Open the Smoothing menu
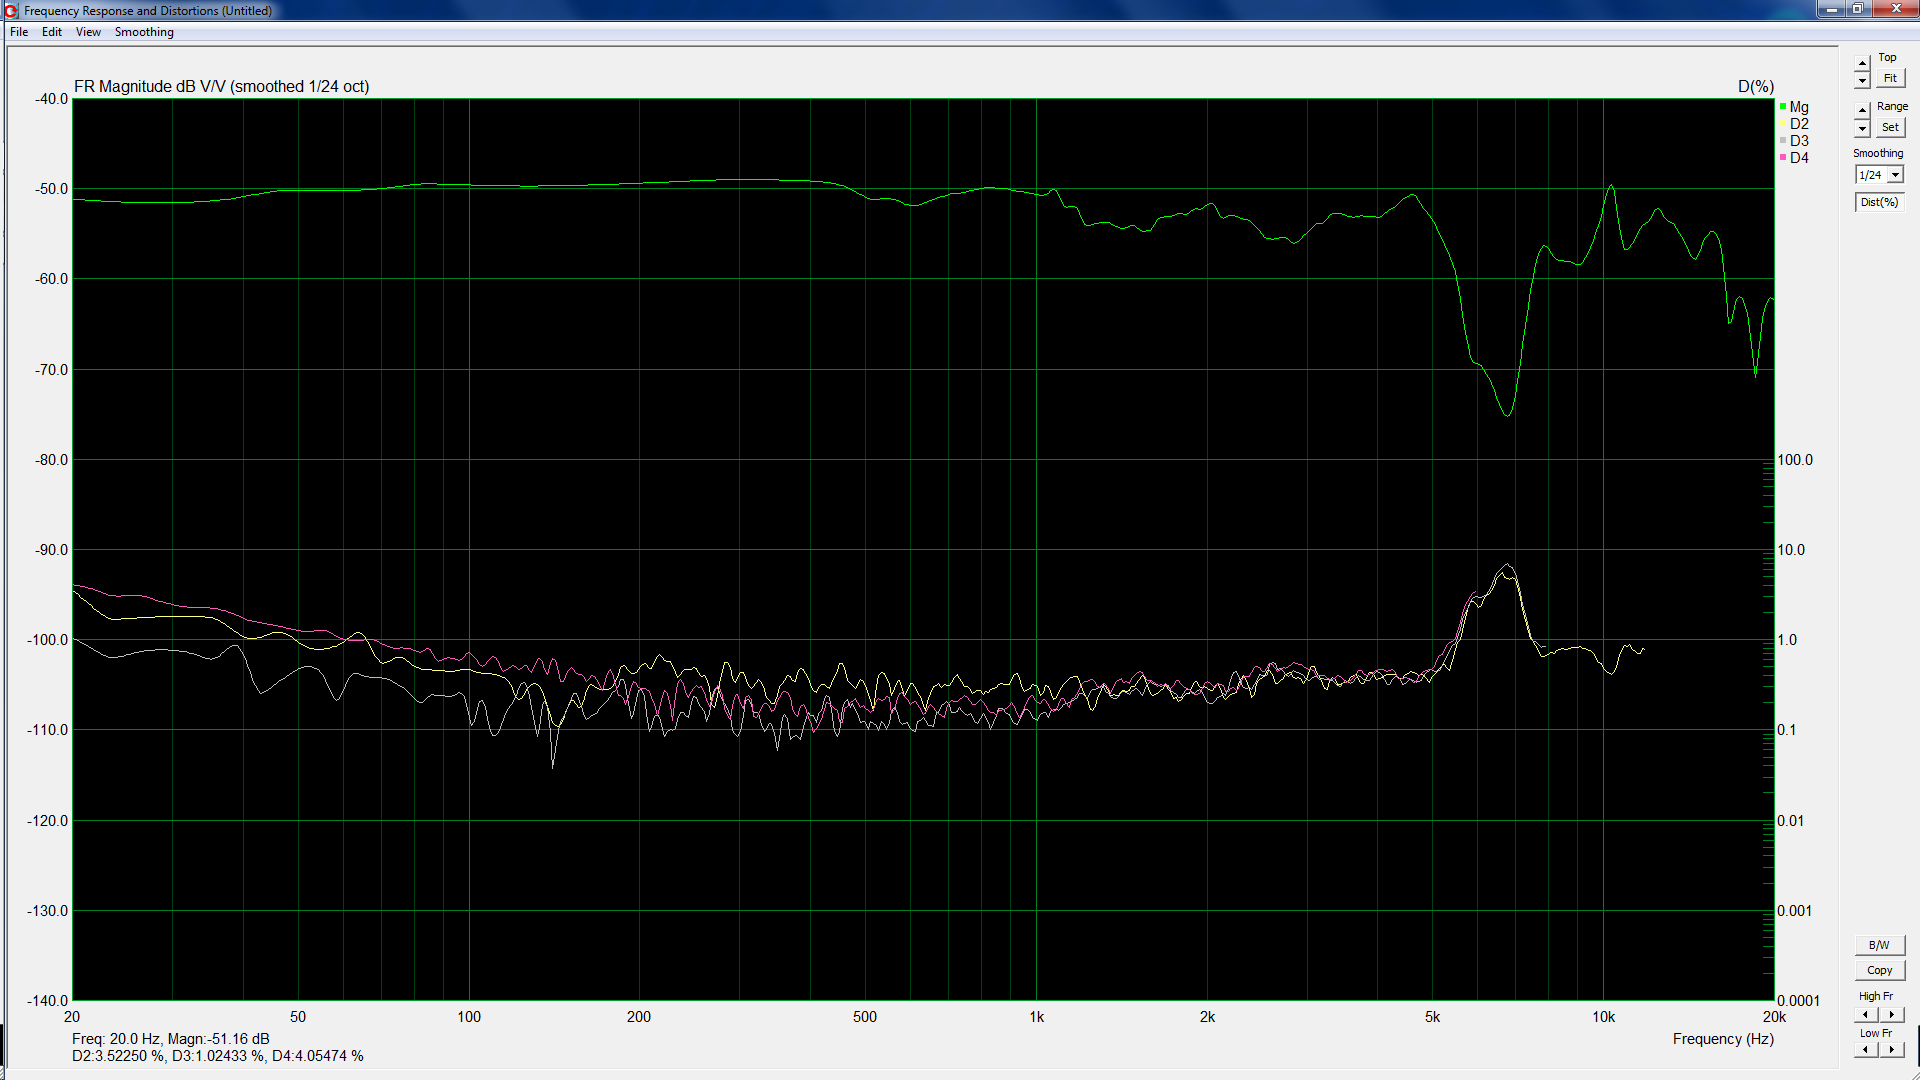The height and width of the screenshot is (1080, 1920). (x=144, y=32)
